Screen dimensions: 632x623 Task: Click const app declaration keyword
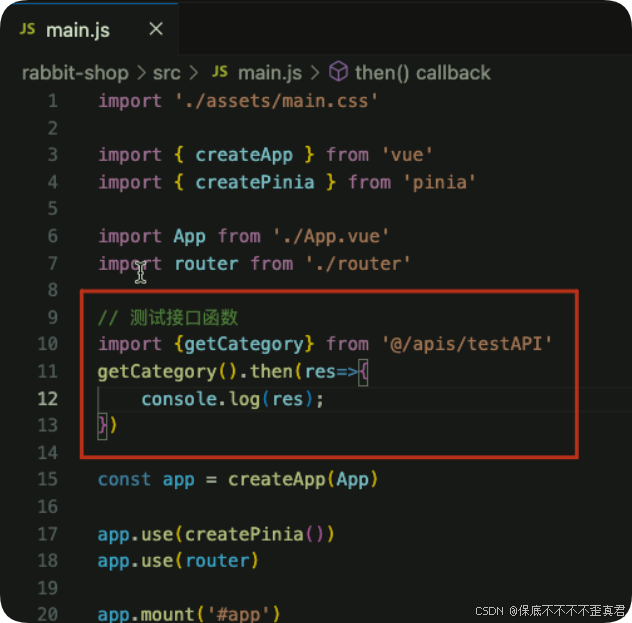(x=125, y=480)
